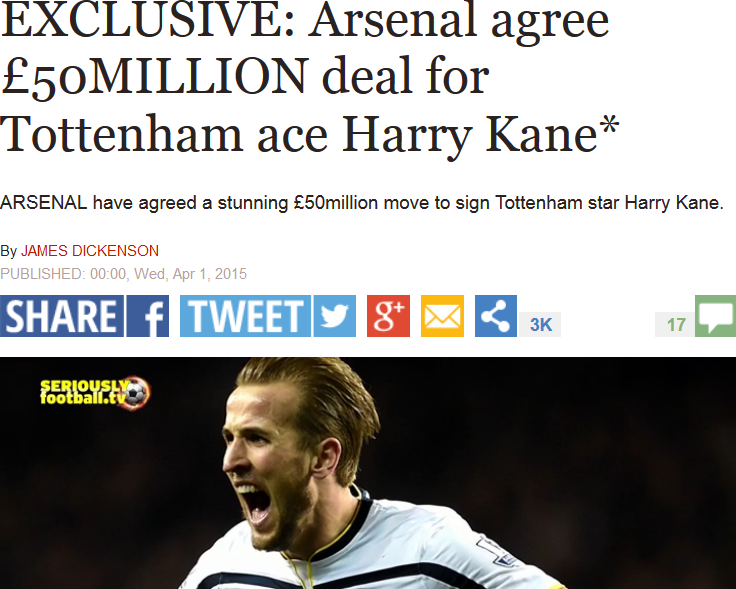Click the 17 comments counter
Screen dimensions: 736x589
coord(675,324)
